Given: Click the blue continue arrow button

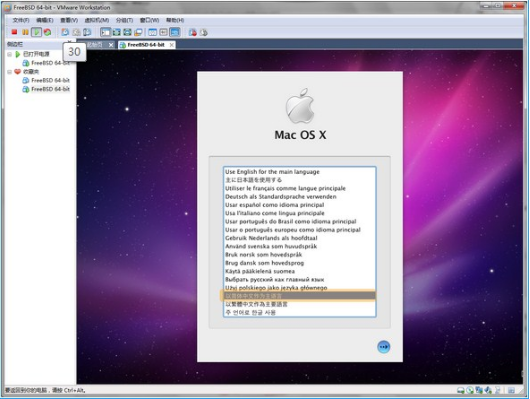Looking at the screenshot, I should click(x=383, y=347).
